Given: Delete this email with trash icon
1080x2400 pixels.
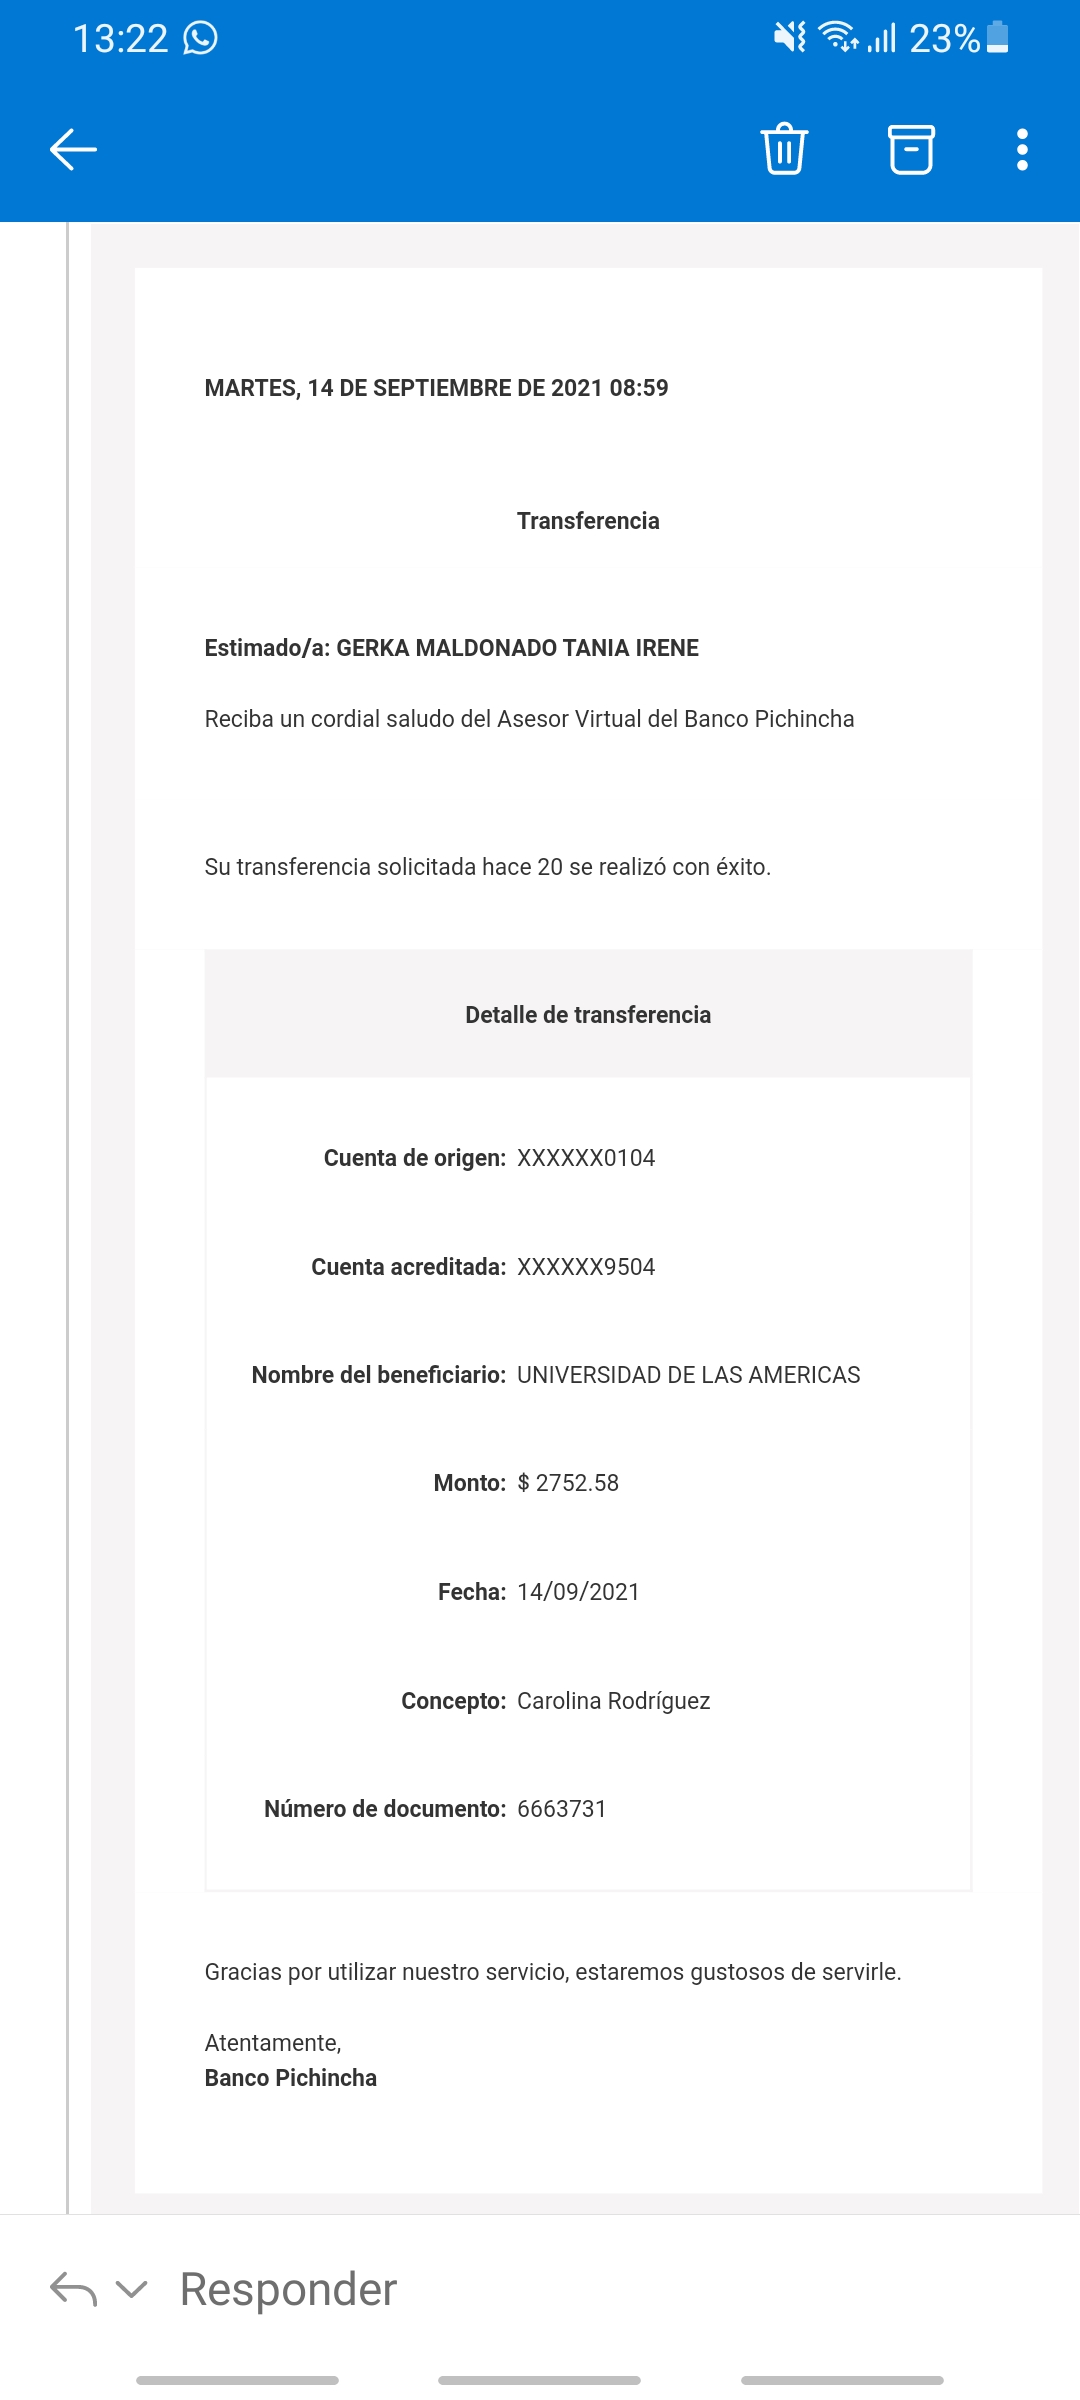Looking at the screenshot, I should [x=784, y=149].
